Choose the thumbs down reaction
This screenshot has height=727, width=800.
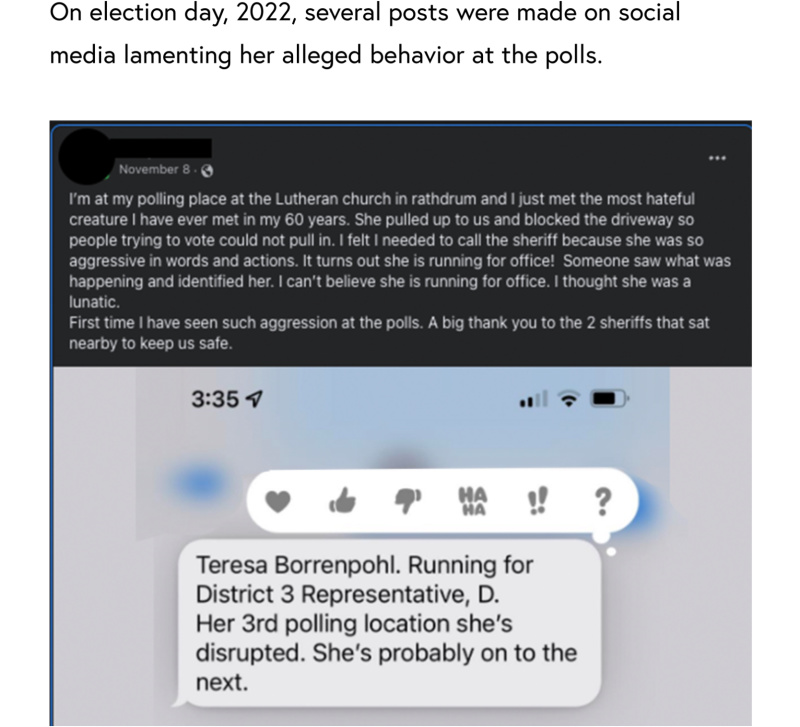[x=408, y=501]
